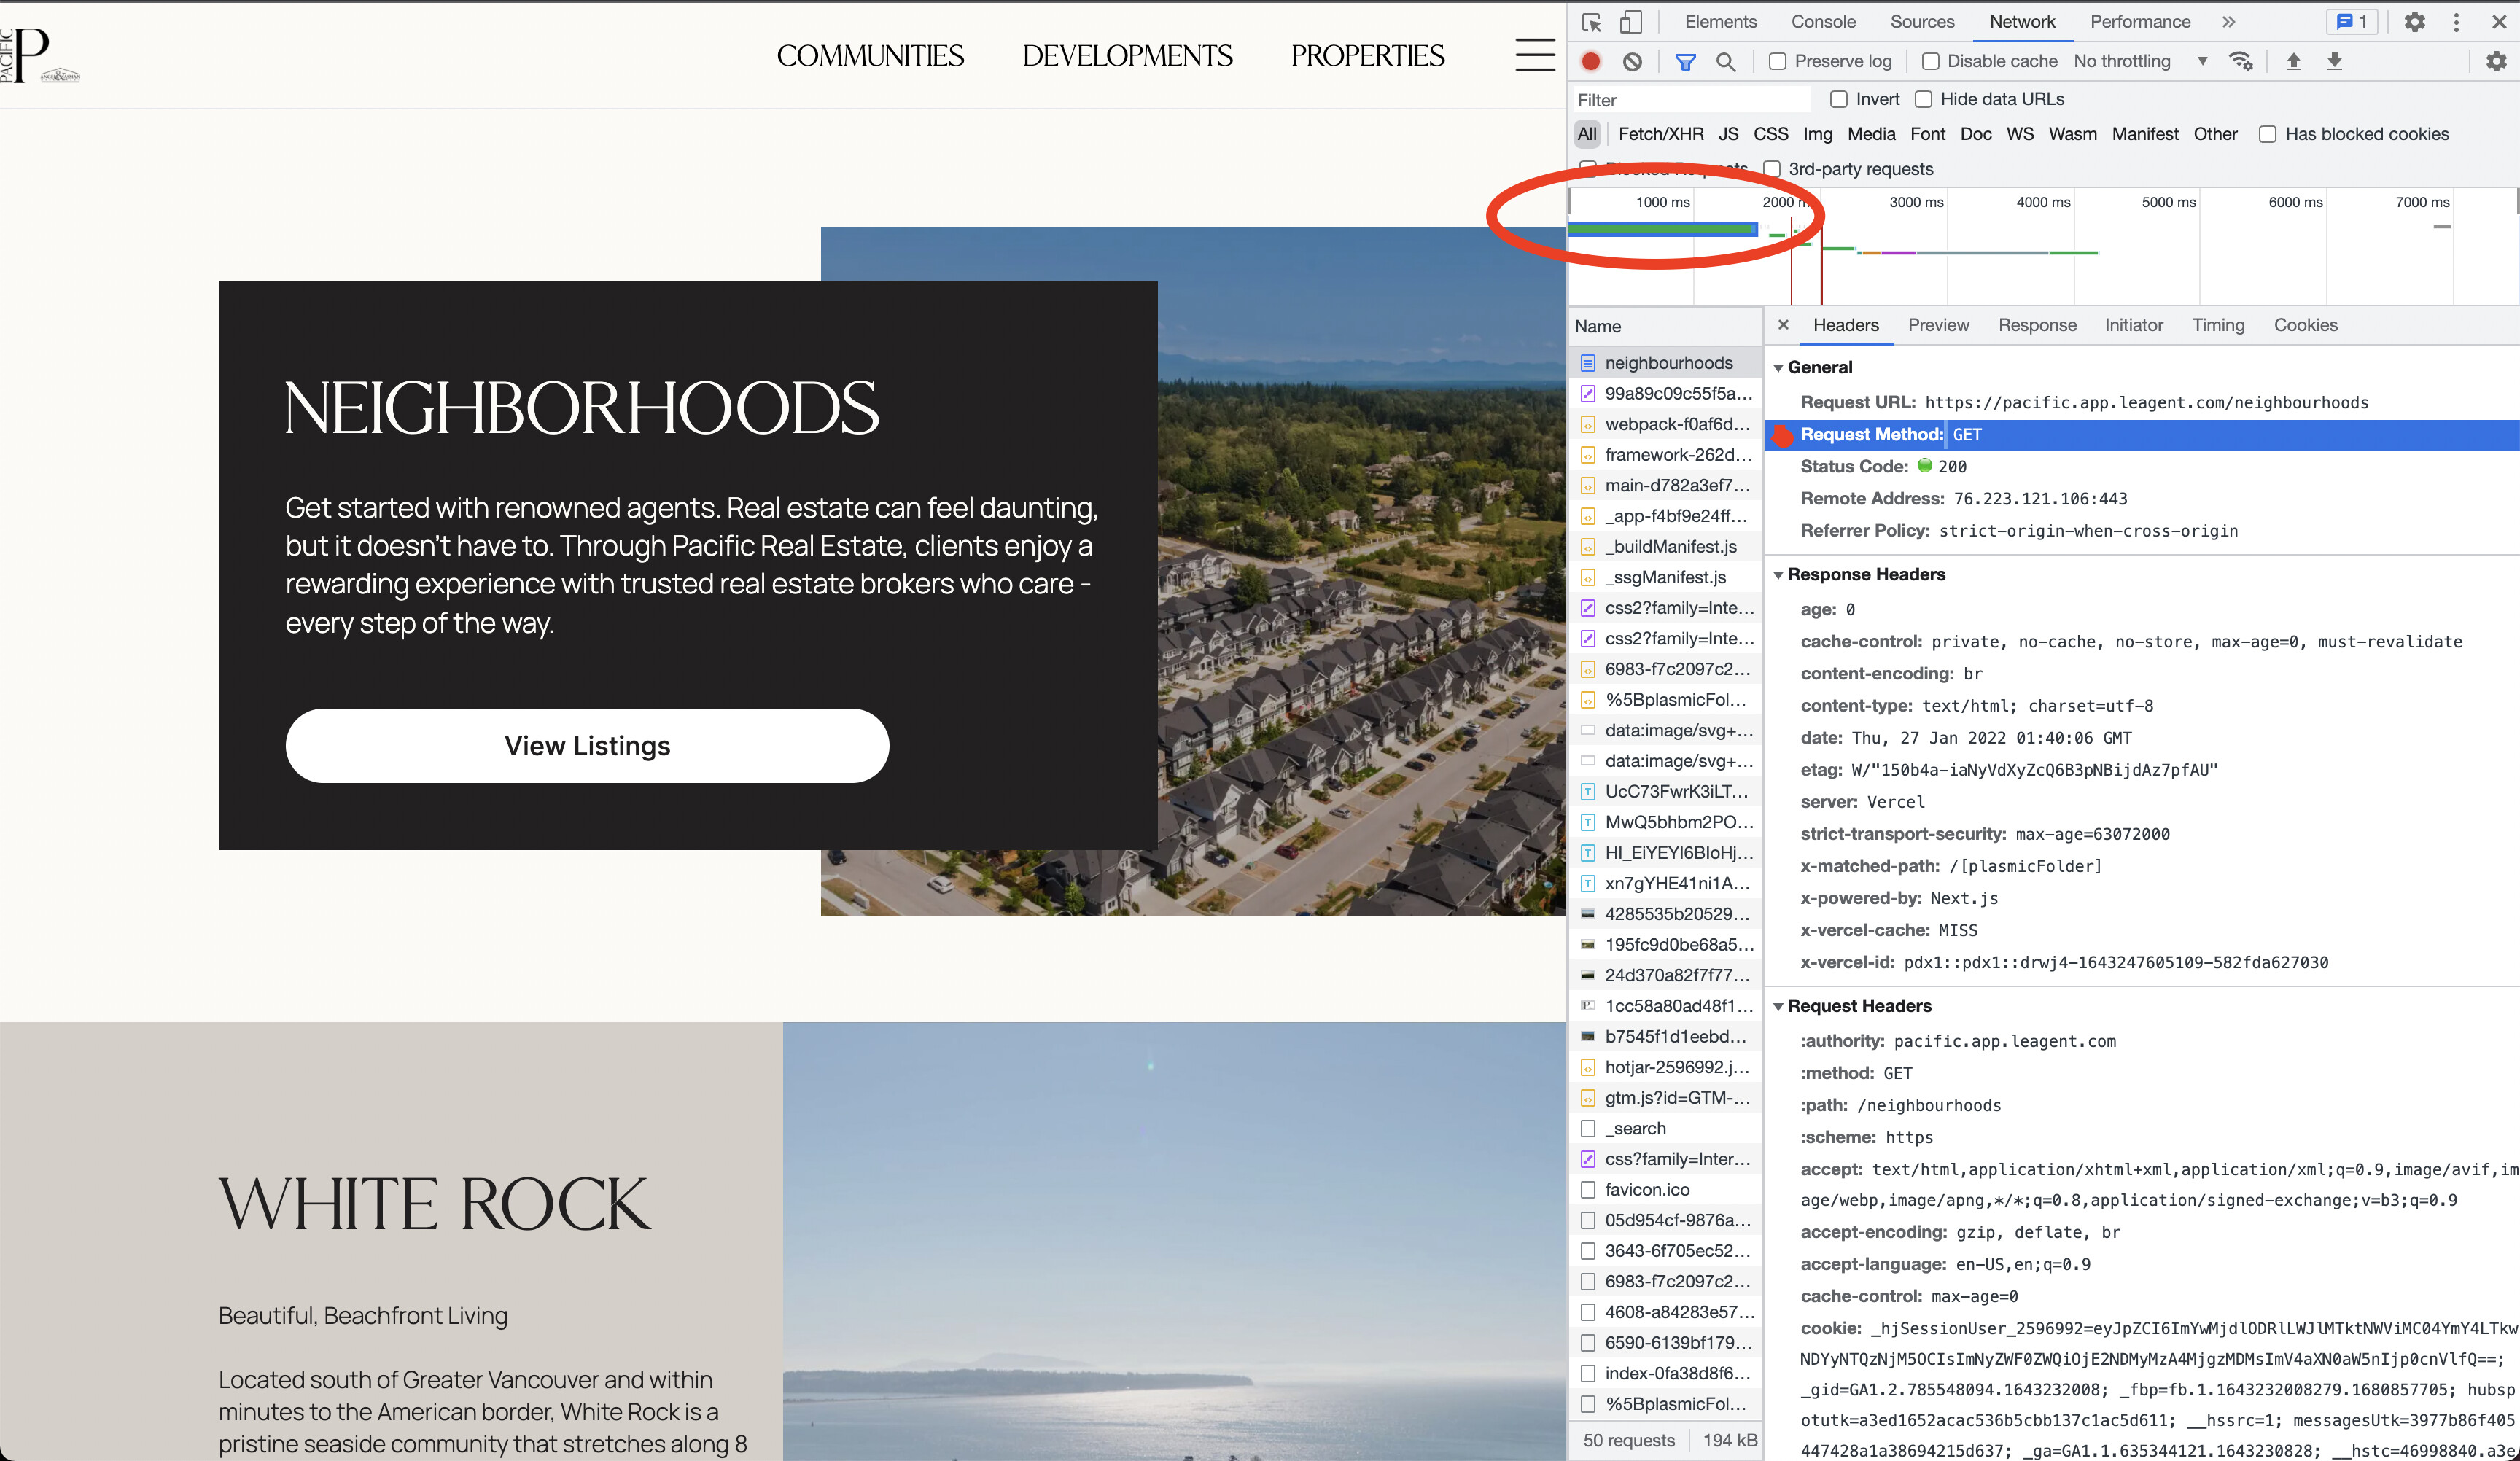The image size is (2520, 1461).
Task: Click the red record network log button
Action: point(1591,62)
